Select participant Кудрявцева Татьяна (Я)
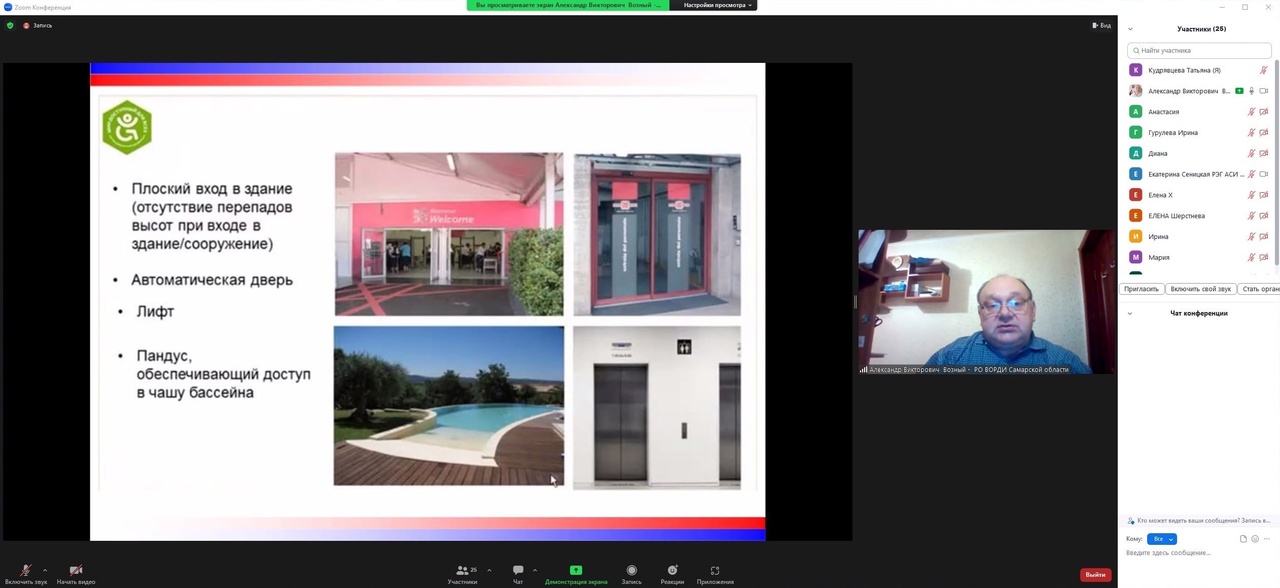The width and height of the screenshot is (1280, 588). point(1199,70)
